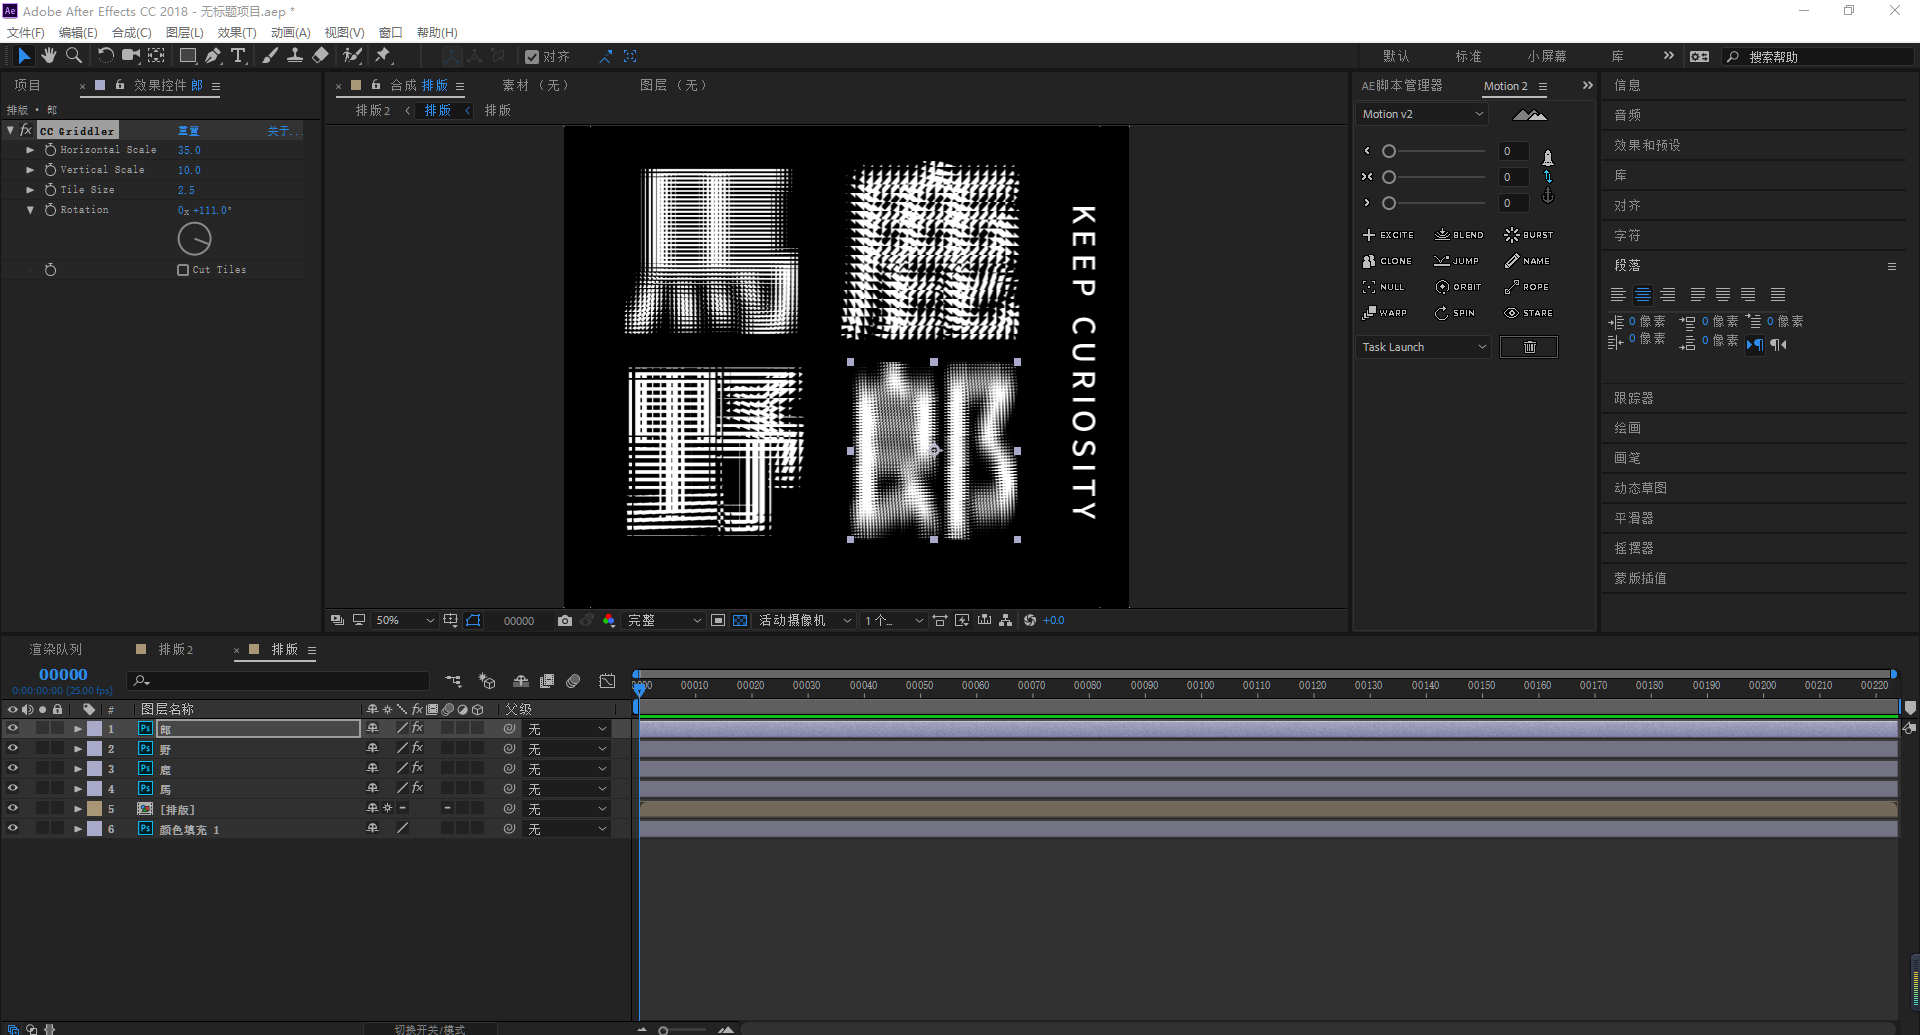Toggle the region of interest button

click(718, 621)
